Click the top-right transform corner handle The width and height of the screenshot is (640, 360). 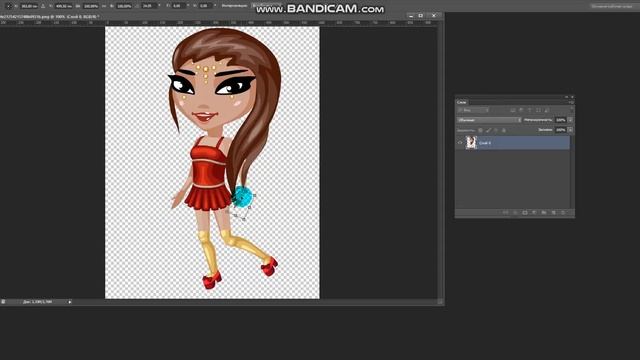(254, 196)
